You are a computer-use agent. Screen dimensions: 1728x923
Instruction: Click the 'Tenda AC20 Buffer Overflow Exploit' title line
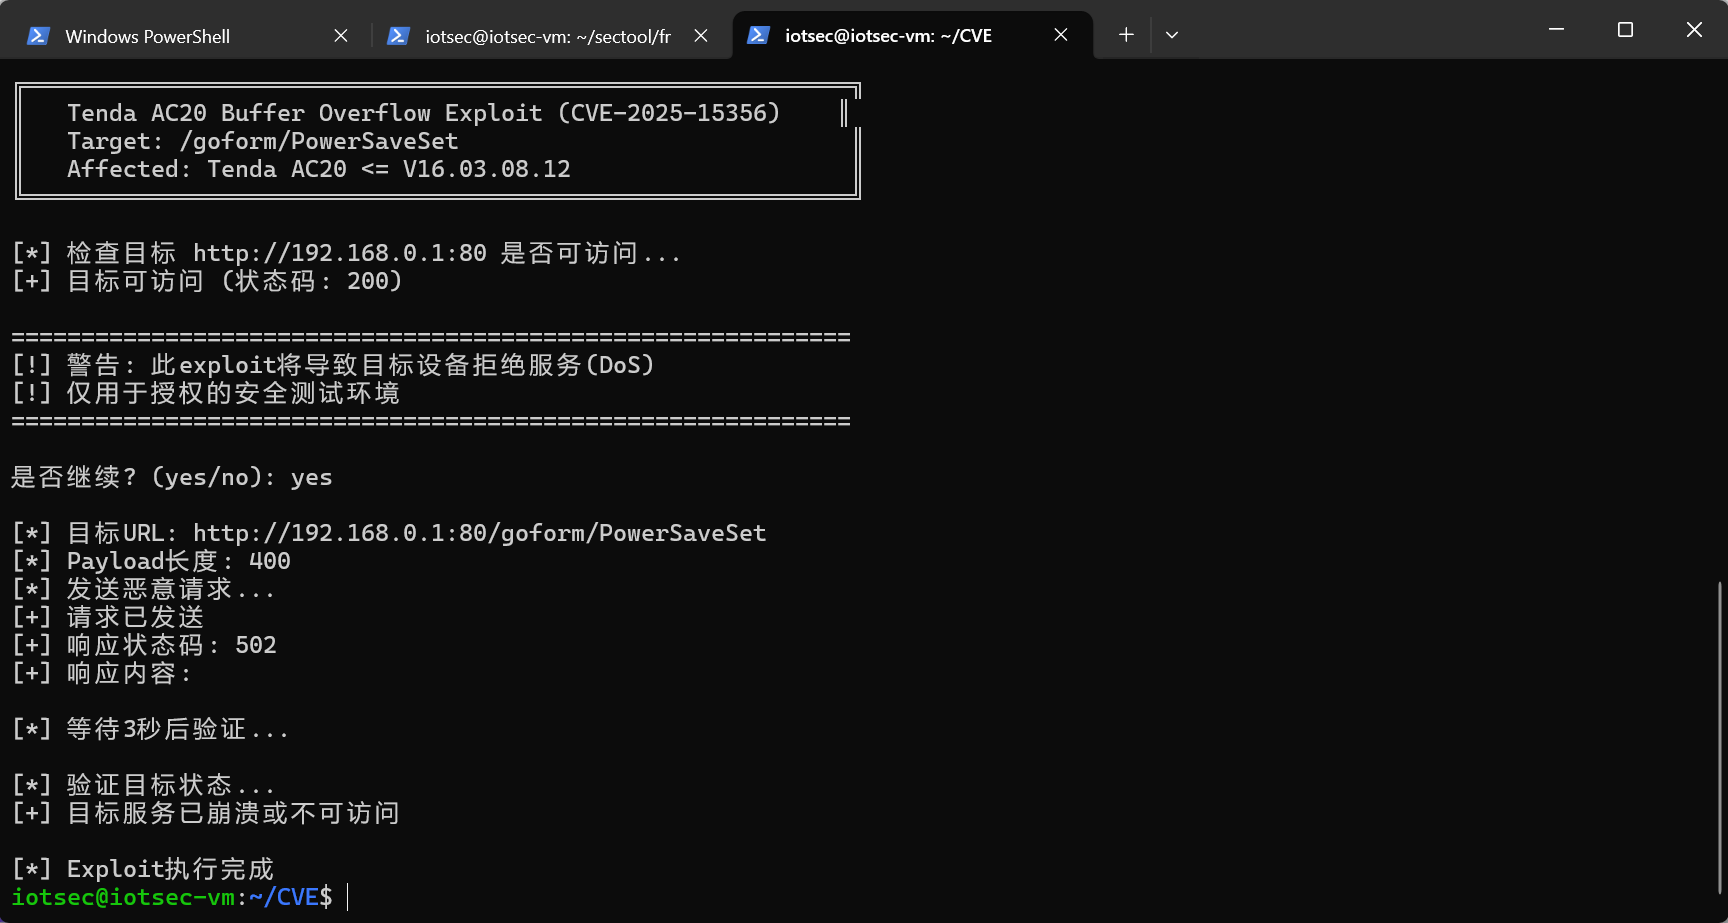(424, 113)
